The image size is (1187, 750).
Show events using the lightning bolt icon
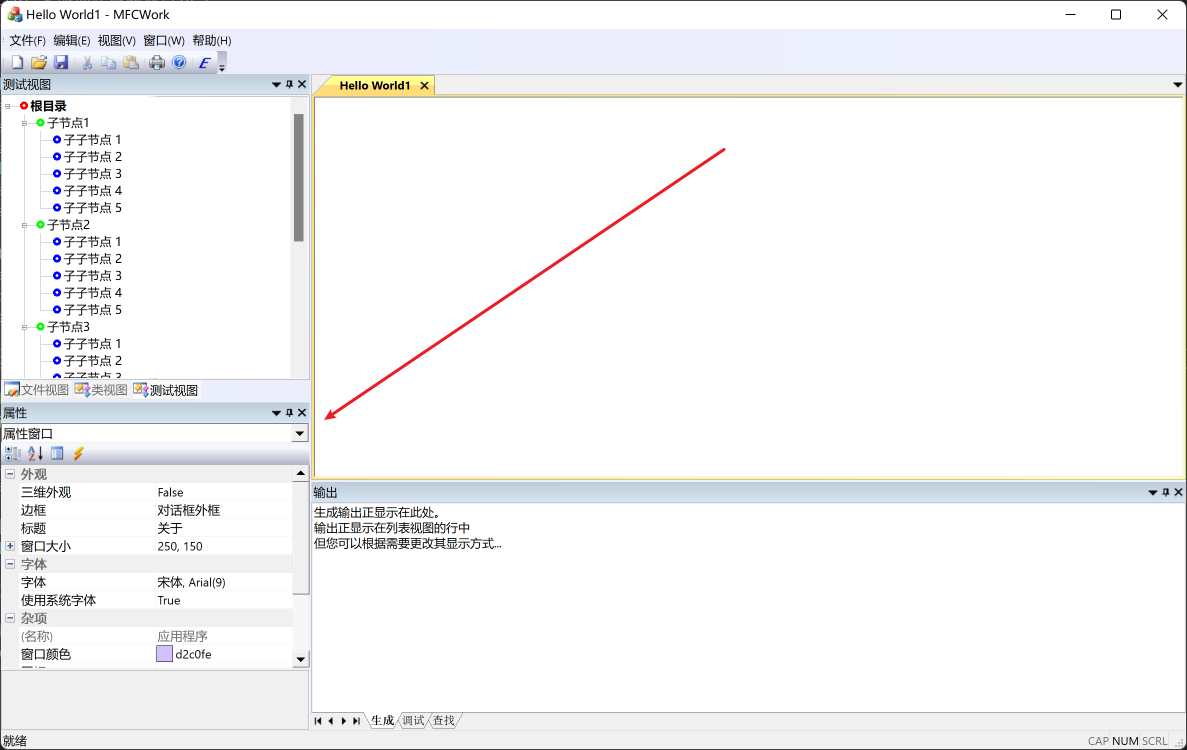tap(77, 453)
